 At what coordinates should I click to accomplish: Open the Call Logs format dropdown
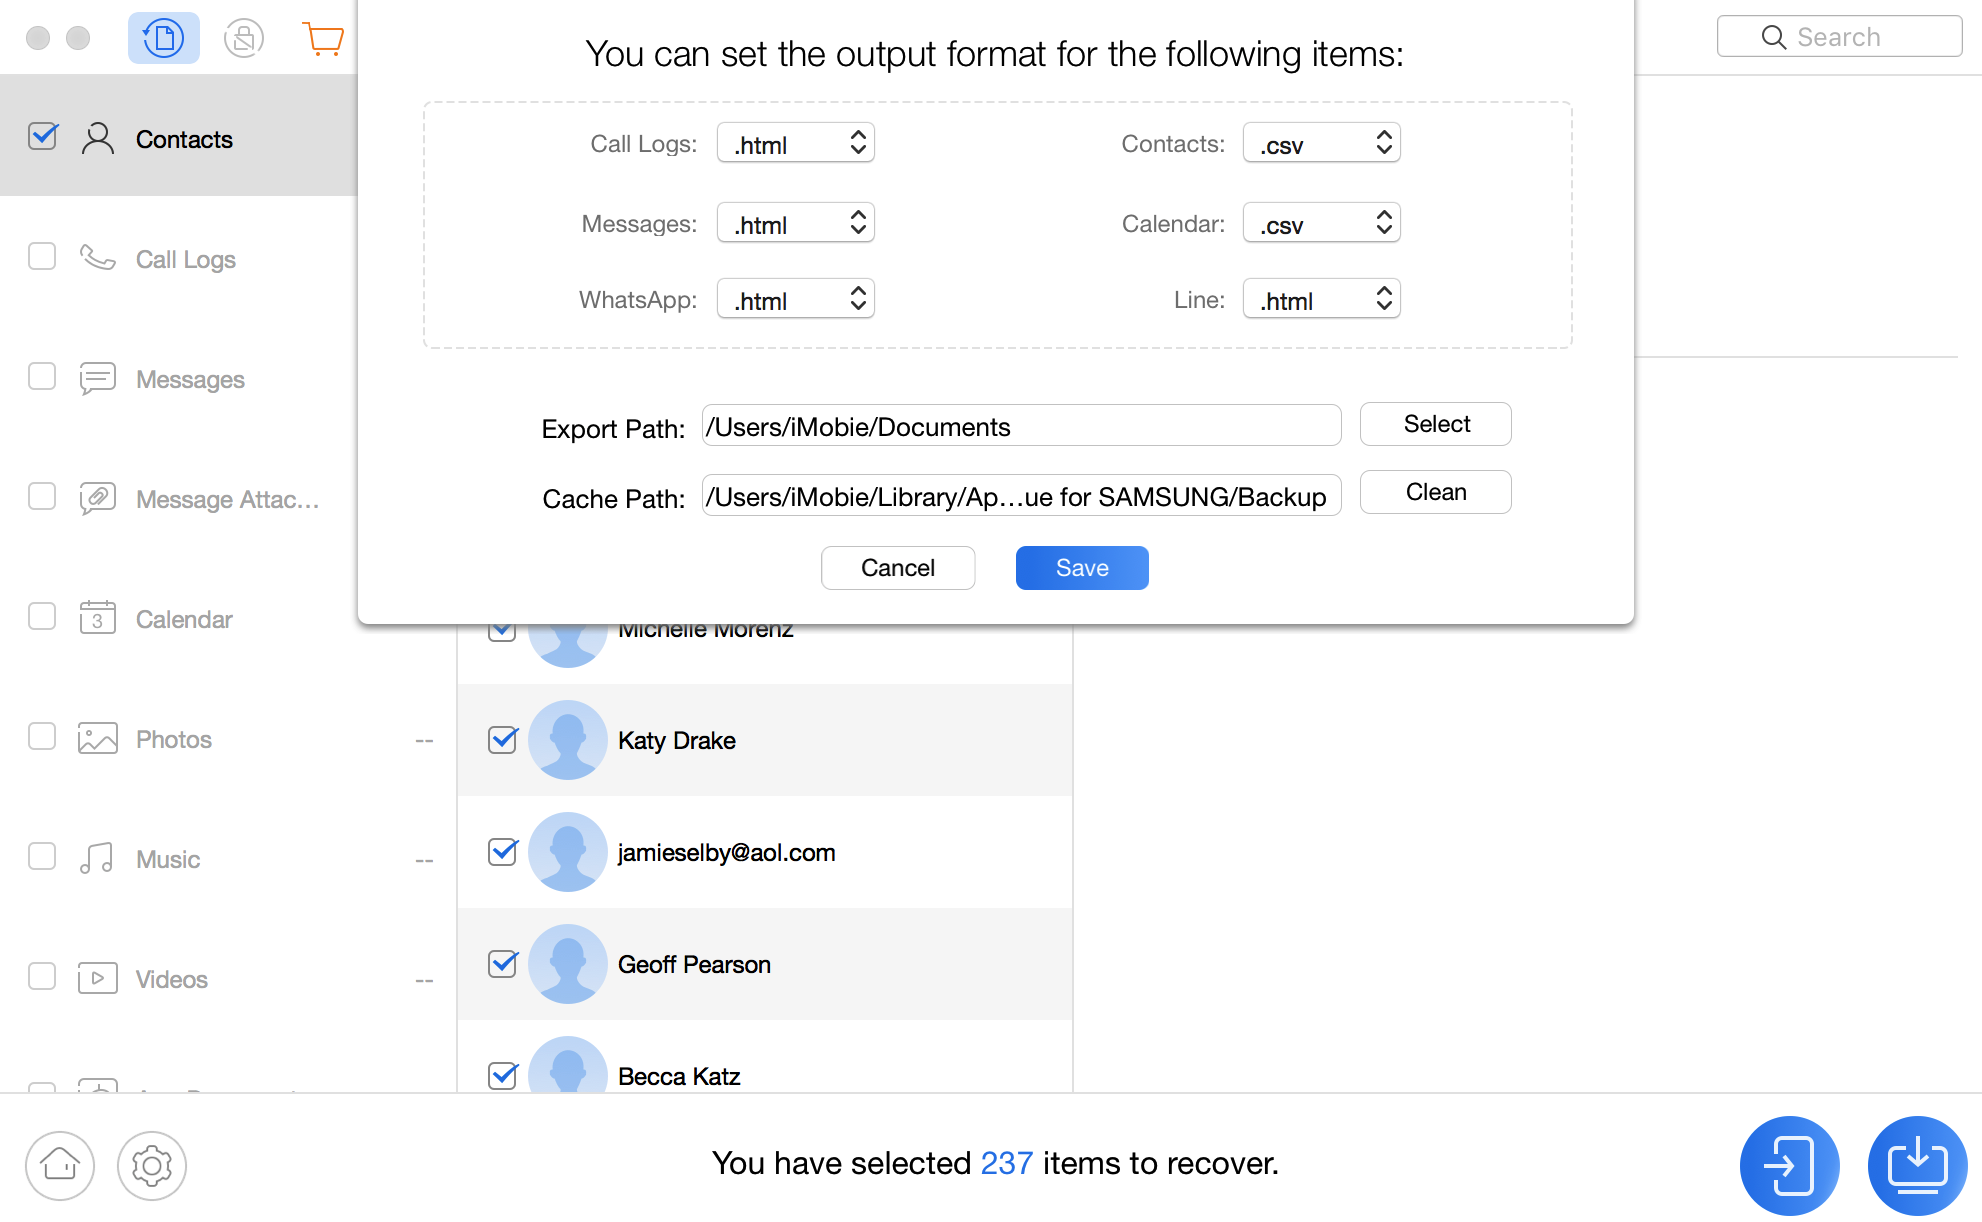tap(796, 144)
